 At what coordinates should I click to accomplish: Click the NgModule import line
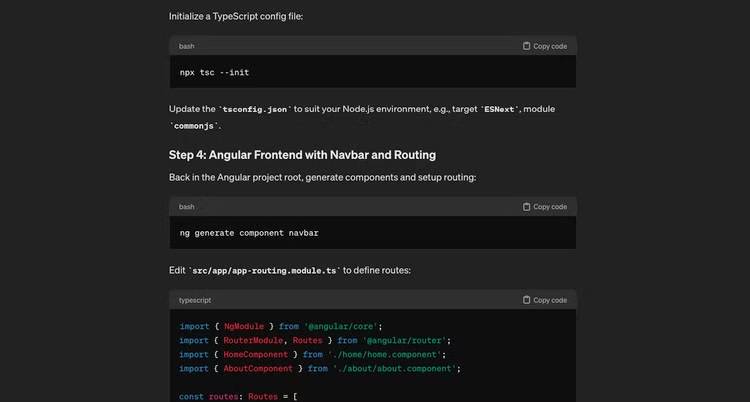(x=281, y=326)
